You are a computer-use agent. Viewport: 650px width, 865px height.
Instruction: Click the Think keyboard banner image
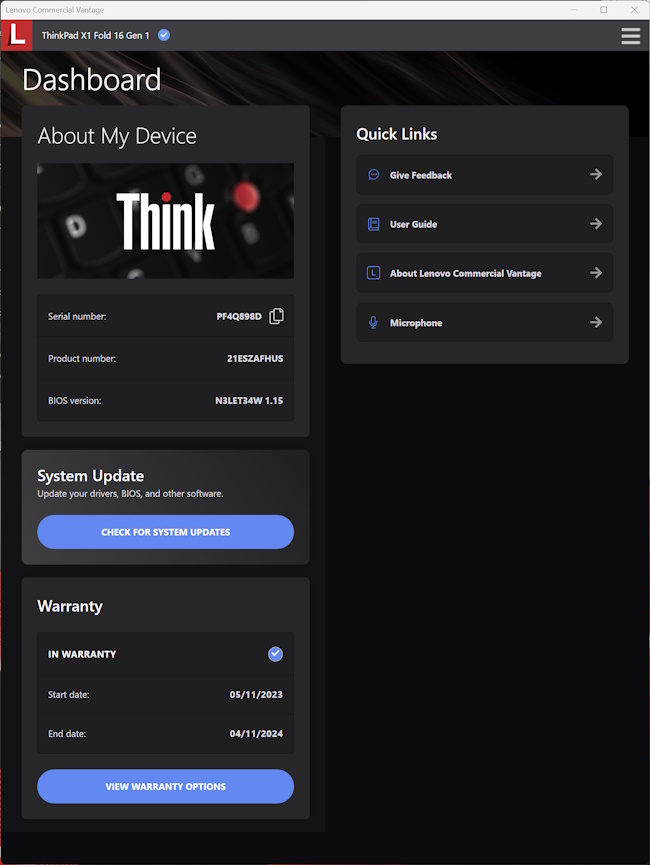(x=166, y=221)
